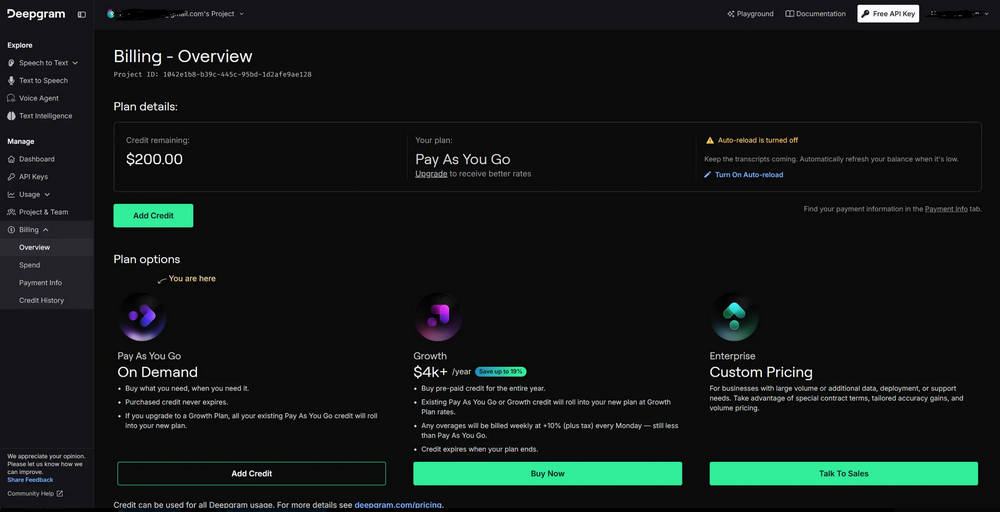Click the Voice Agent icon

point(11,98)
